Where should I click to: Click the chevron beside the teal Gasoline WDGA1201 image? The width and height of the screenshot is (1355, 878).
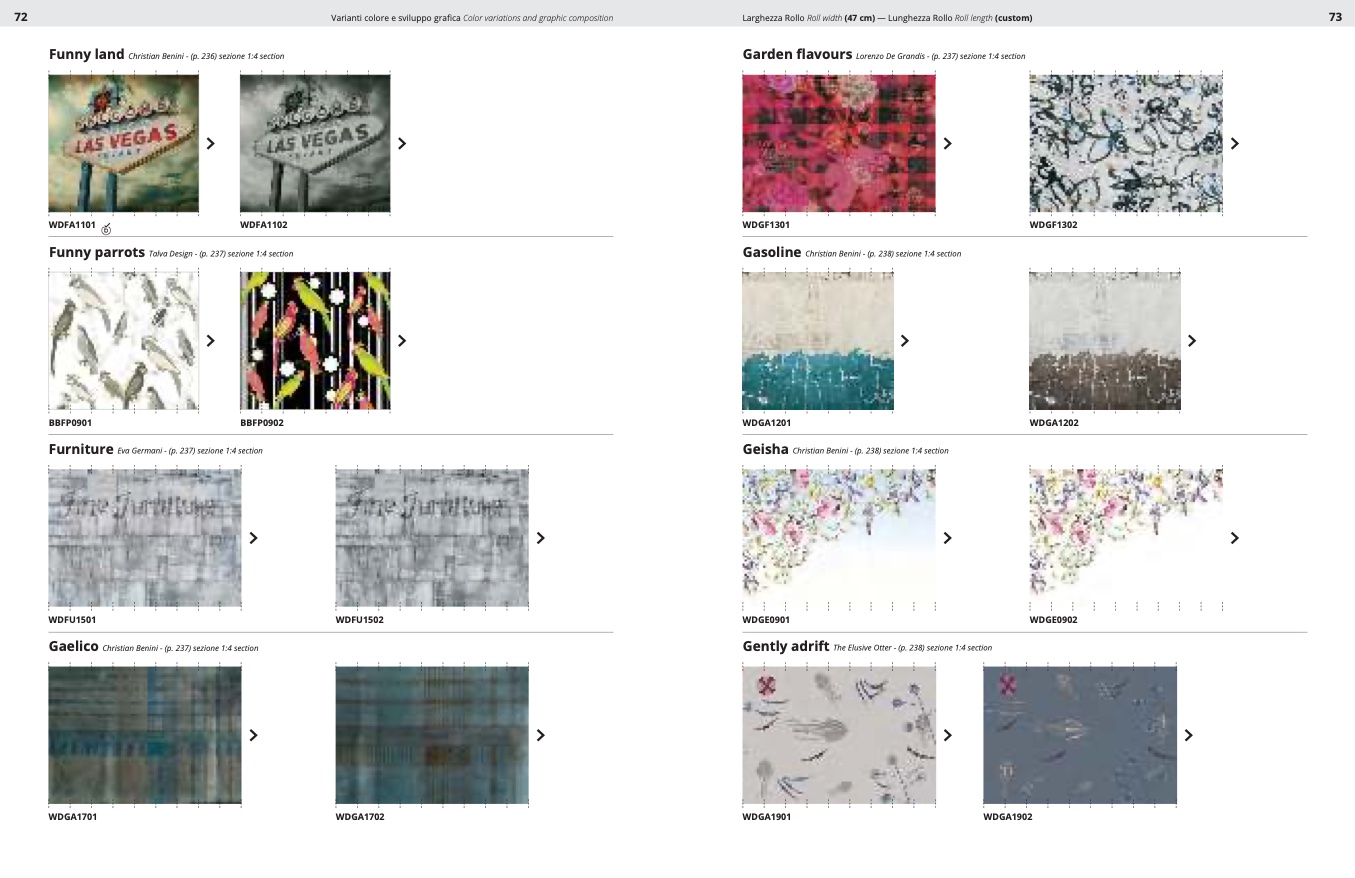click(x=904, y=341)
